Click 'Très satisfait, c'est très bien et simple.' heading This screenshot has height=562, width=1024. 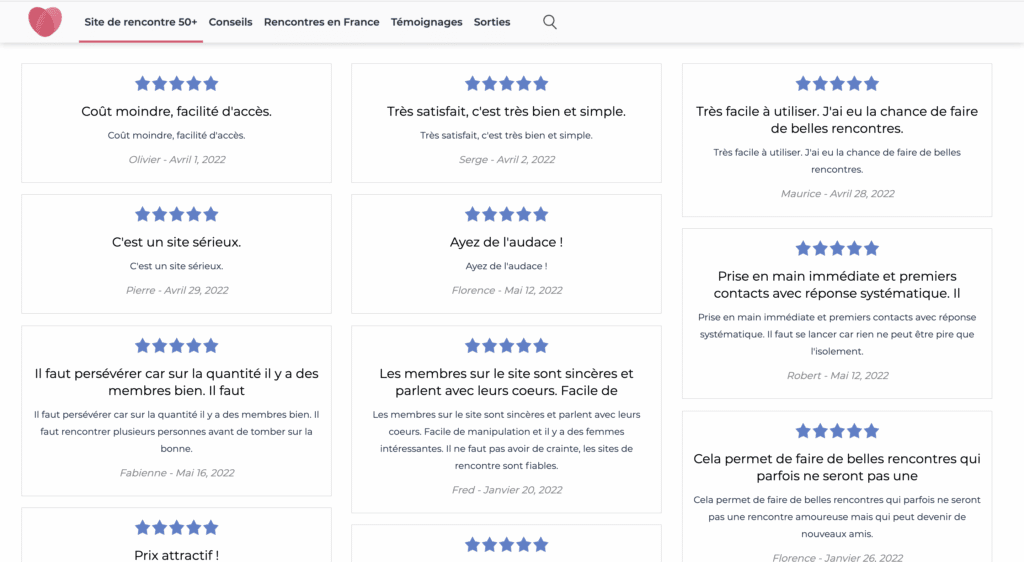pos(506,112)
